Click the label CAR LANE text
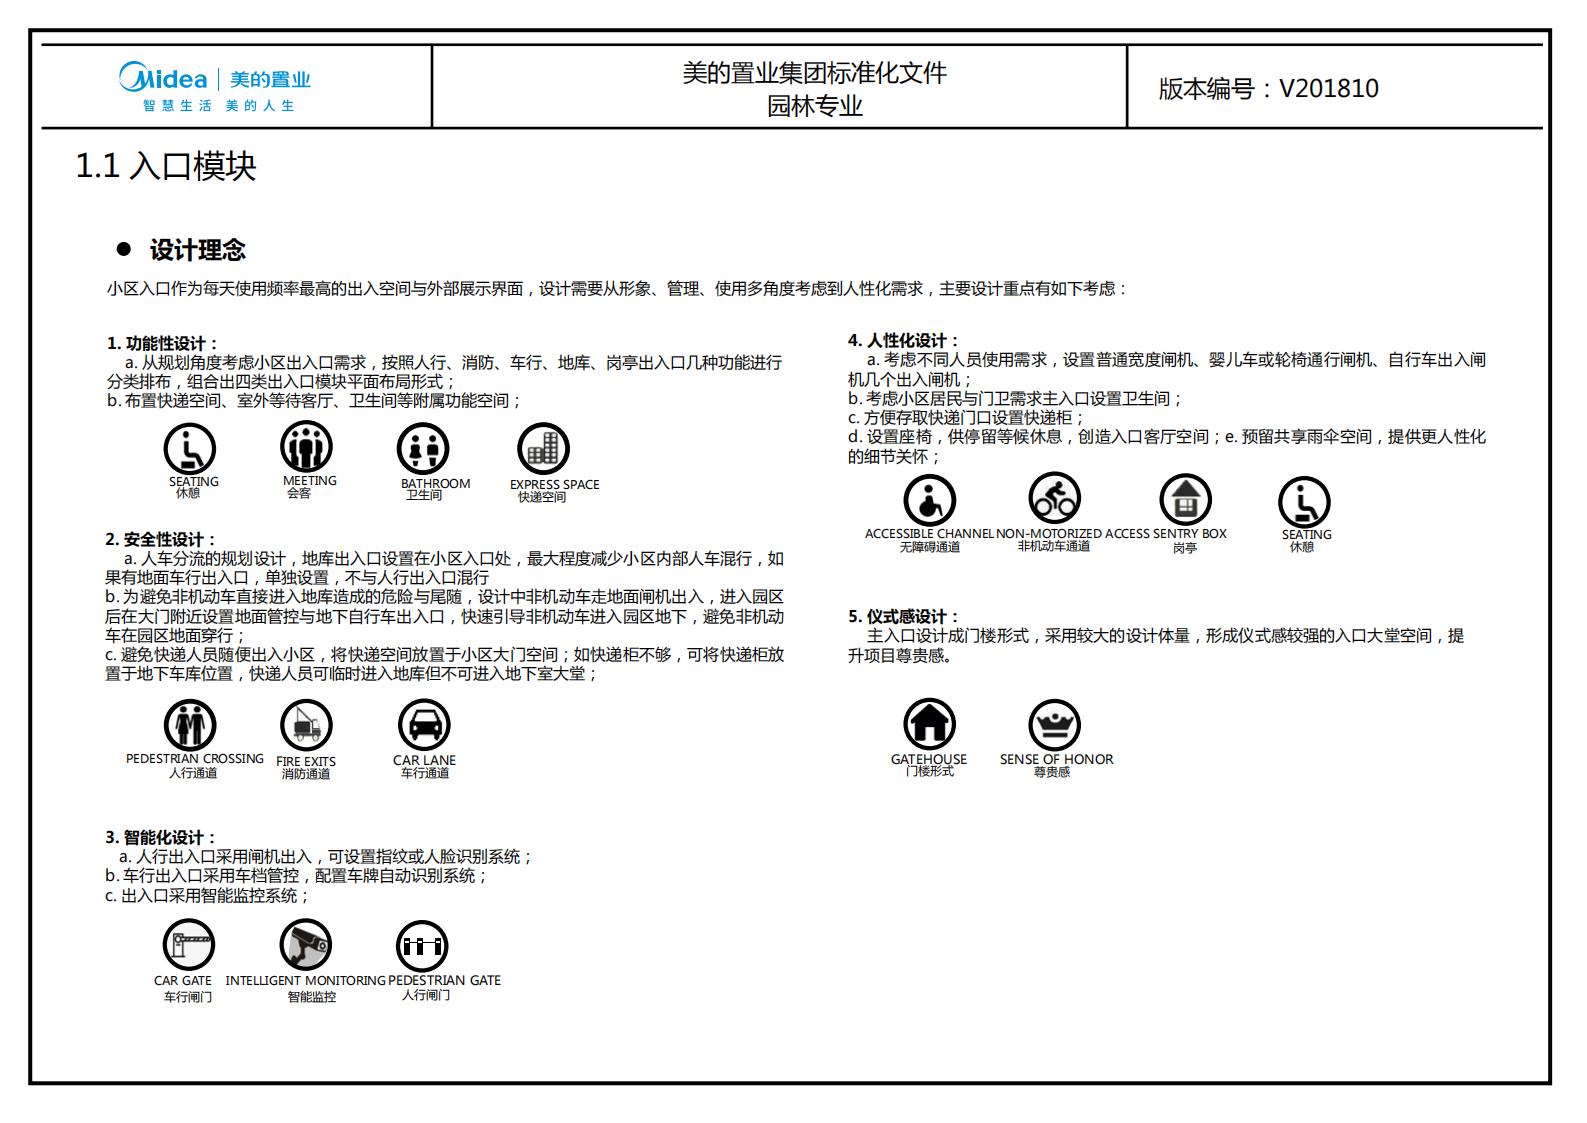1587x1123 pixels. pos(424,760)
